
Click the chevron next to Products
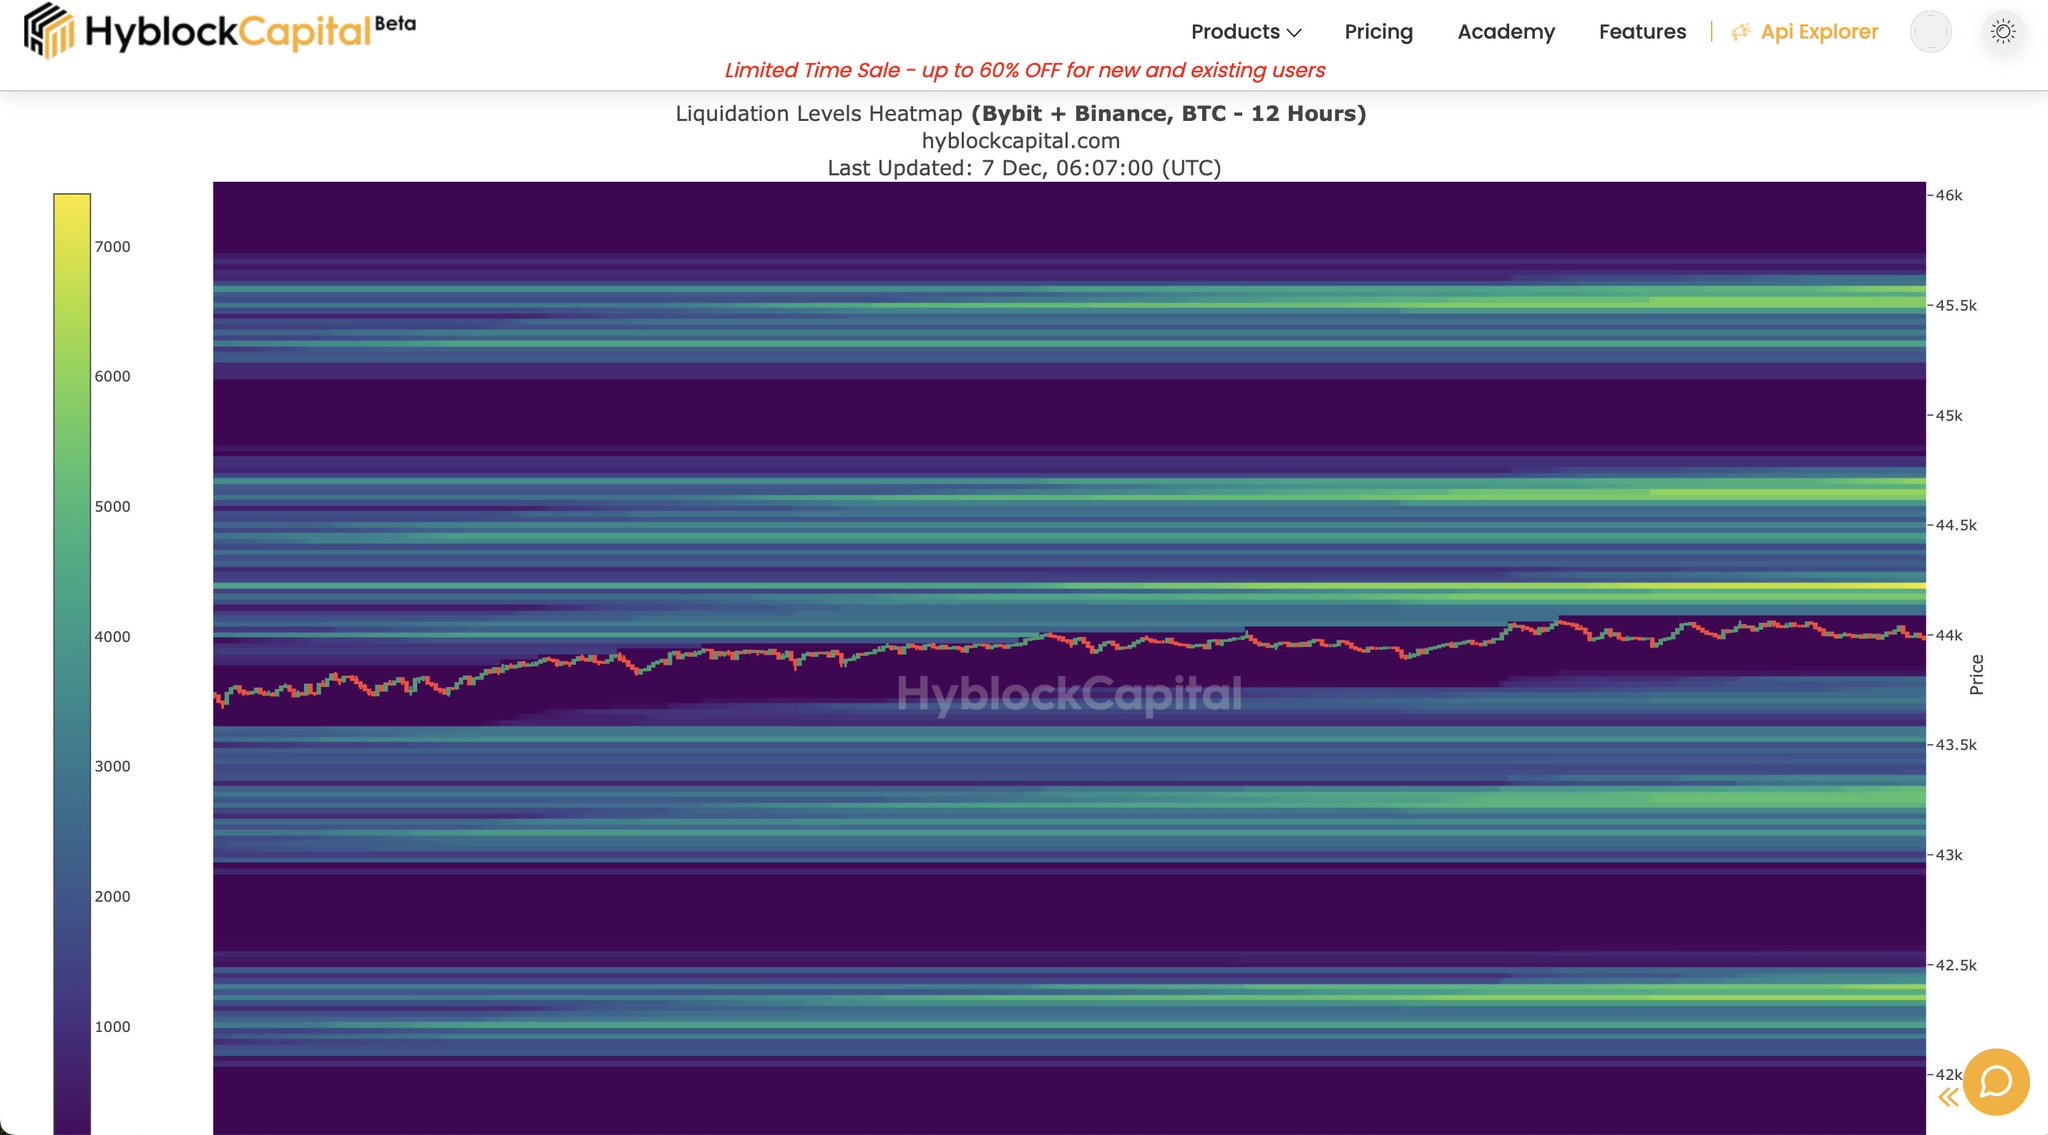(1294, 33)
